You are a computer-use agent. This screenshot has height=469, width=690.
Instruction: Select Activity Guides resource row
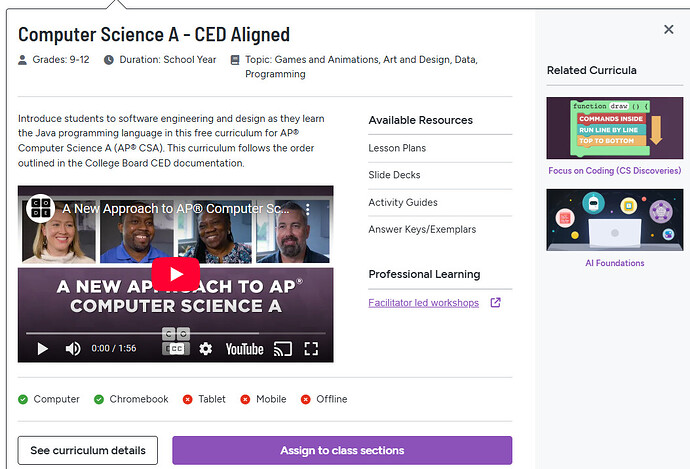click(x=440, y=202)
